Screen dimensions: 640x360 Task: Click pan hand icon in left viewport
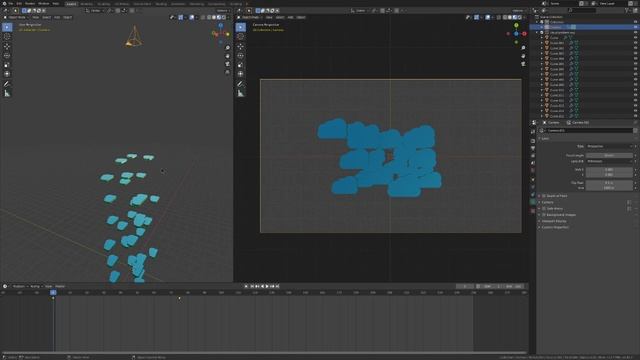point(227,56)
